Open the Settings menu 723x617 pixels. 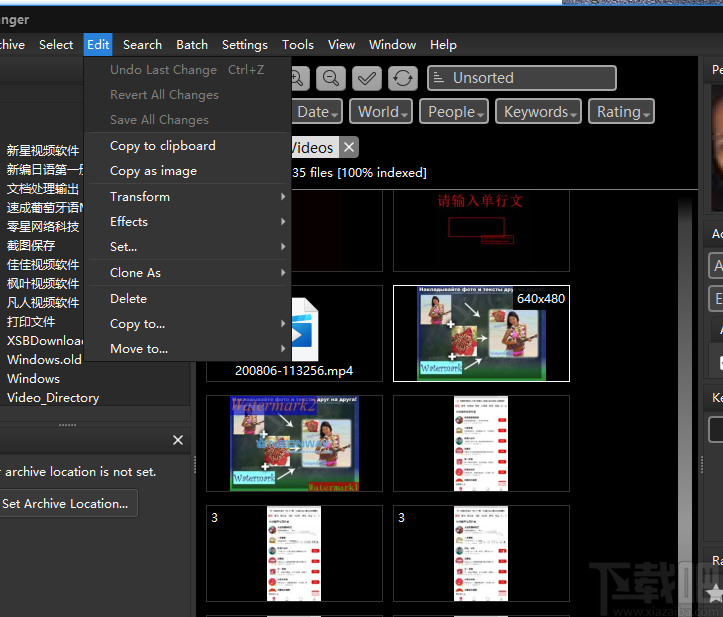[245, 45]
